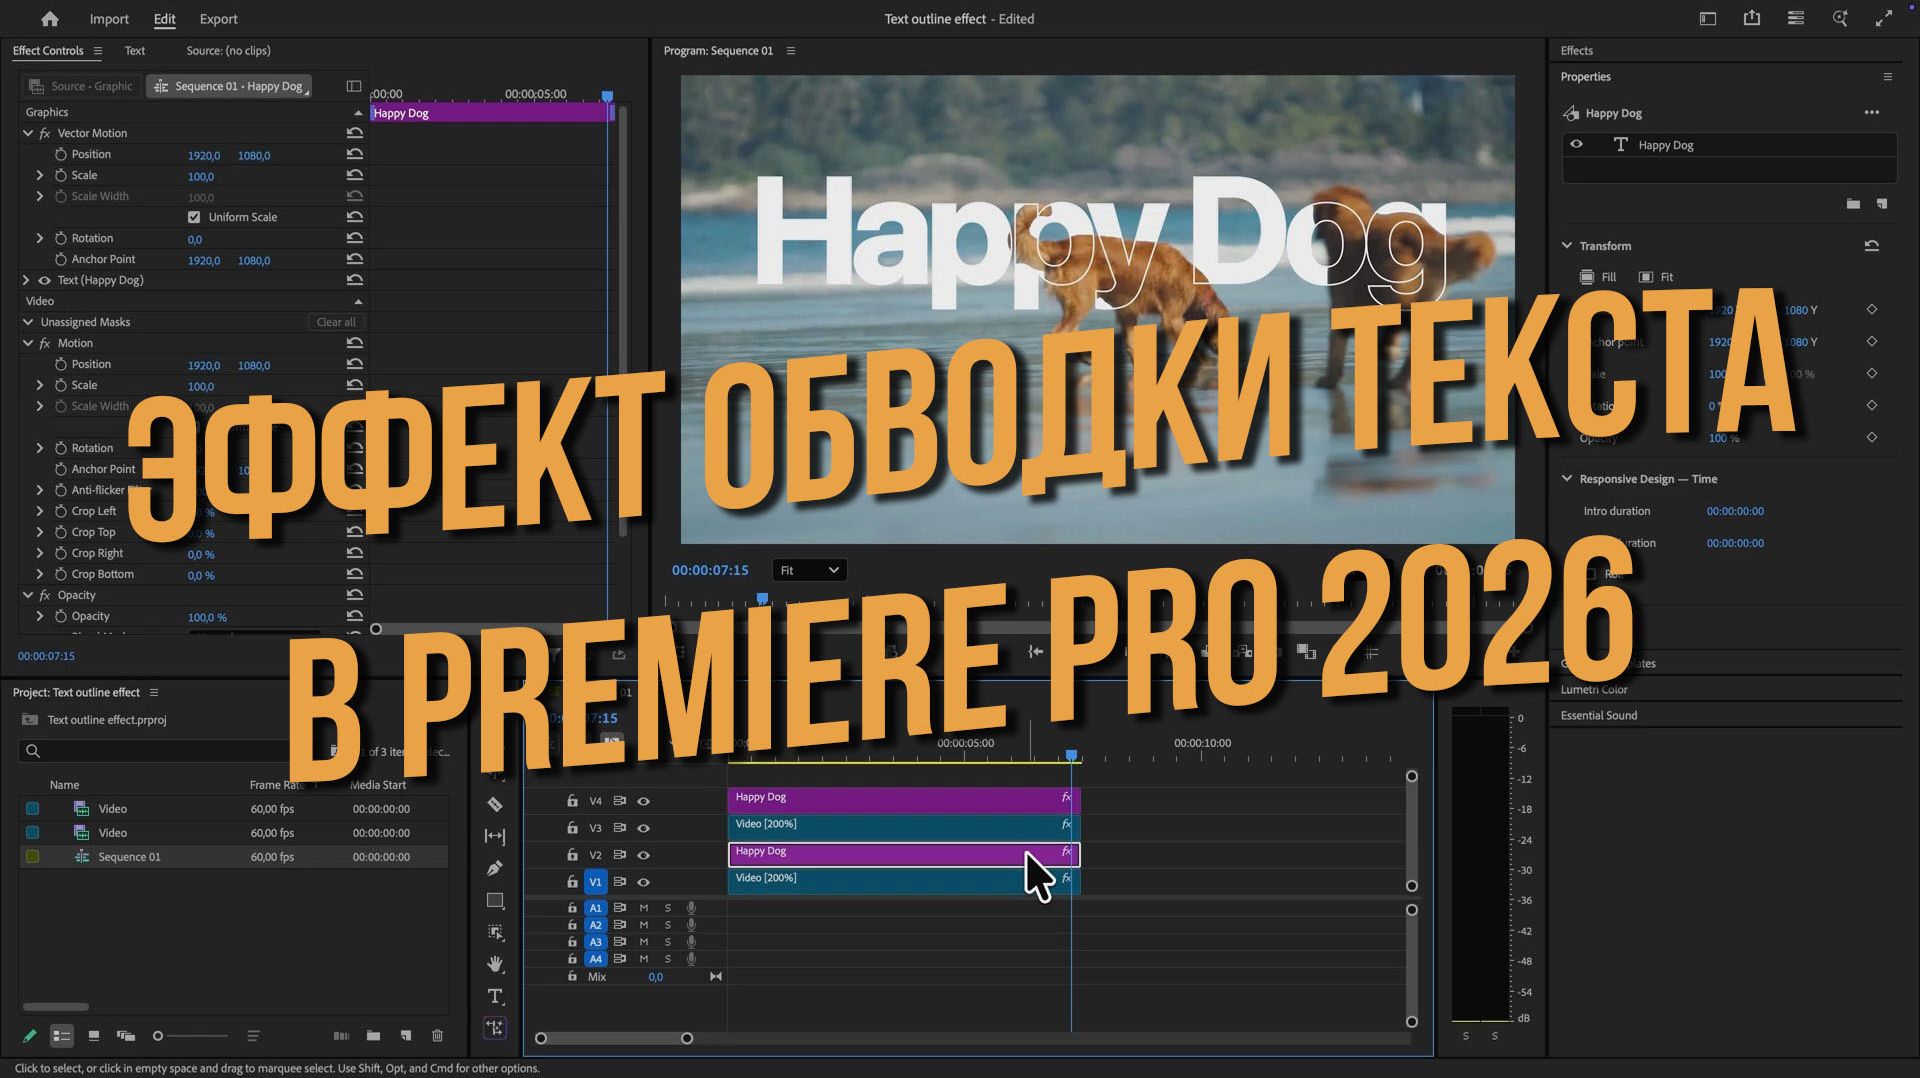Viewport: 1920px width, 1078px height.
Task: Collapse the Vector Motion effect
Action: tap(28, 133)
